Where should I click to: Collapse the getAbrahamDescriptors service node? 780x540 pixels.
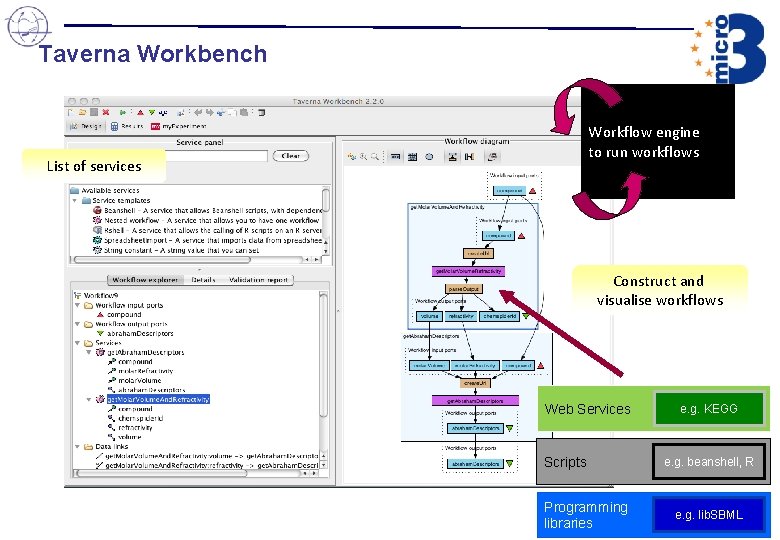89,353
